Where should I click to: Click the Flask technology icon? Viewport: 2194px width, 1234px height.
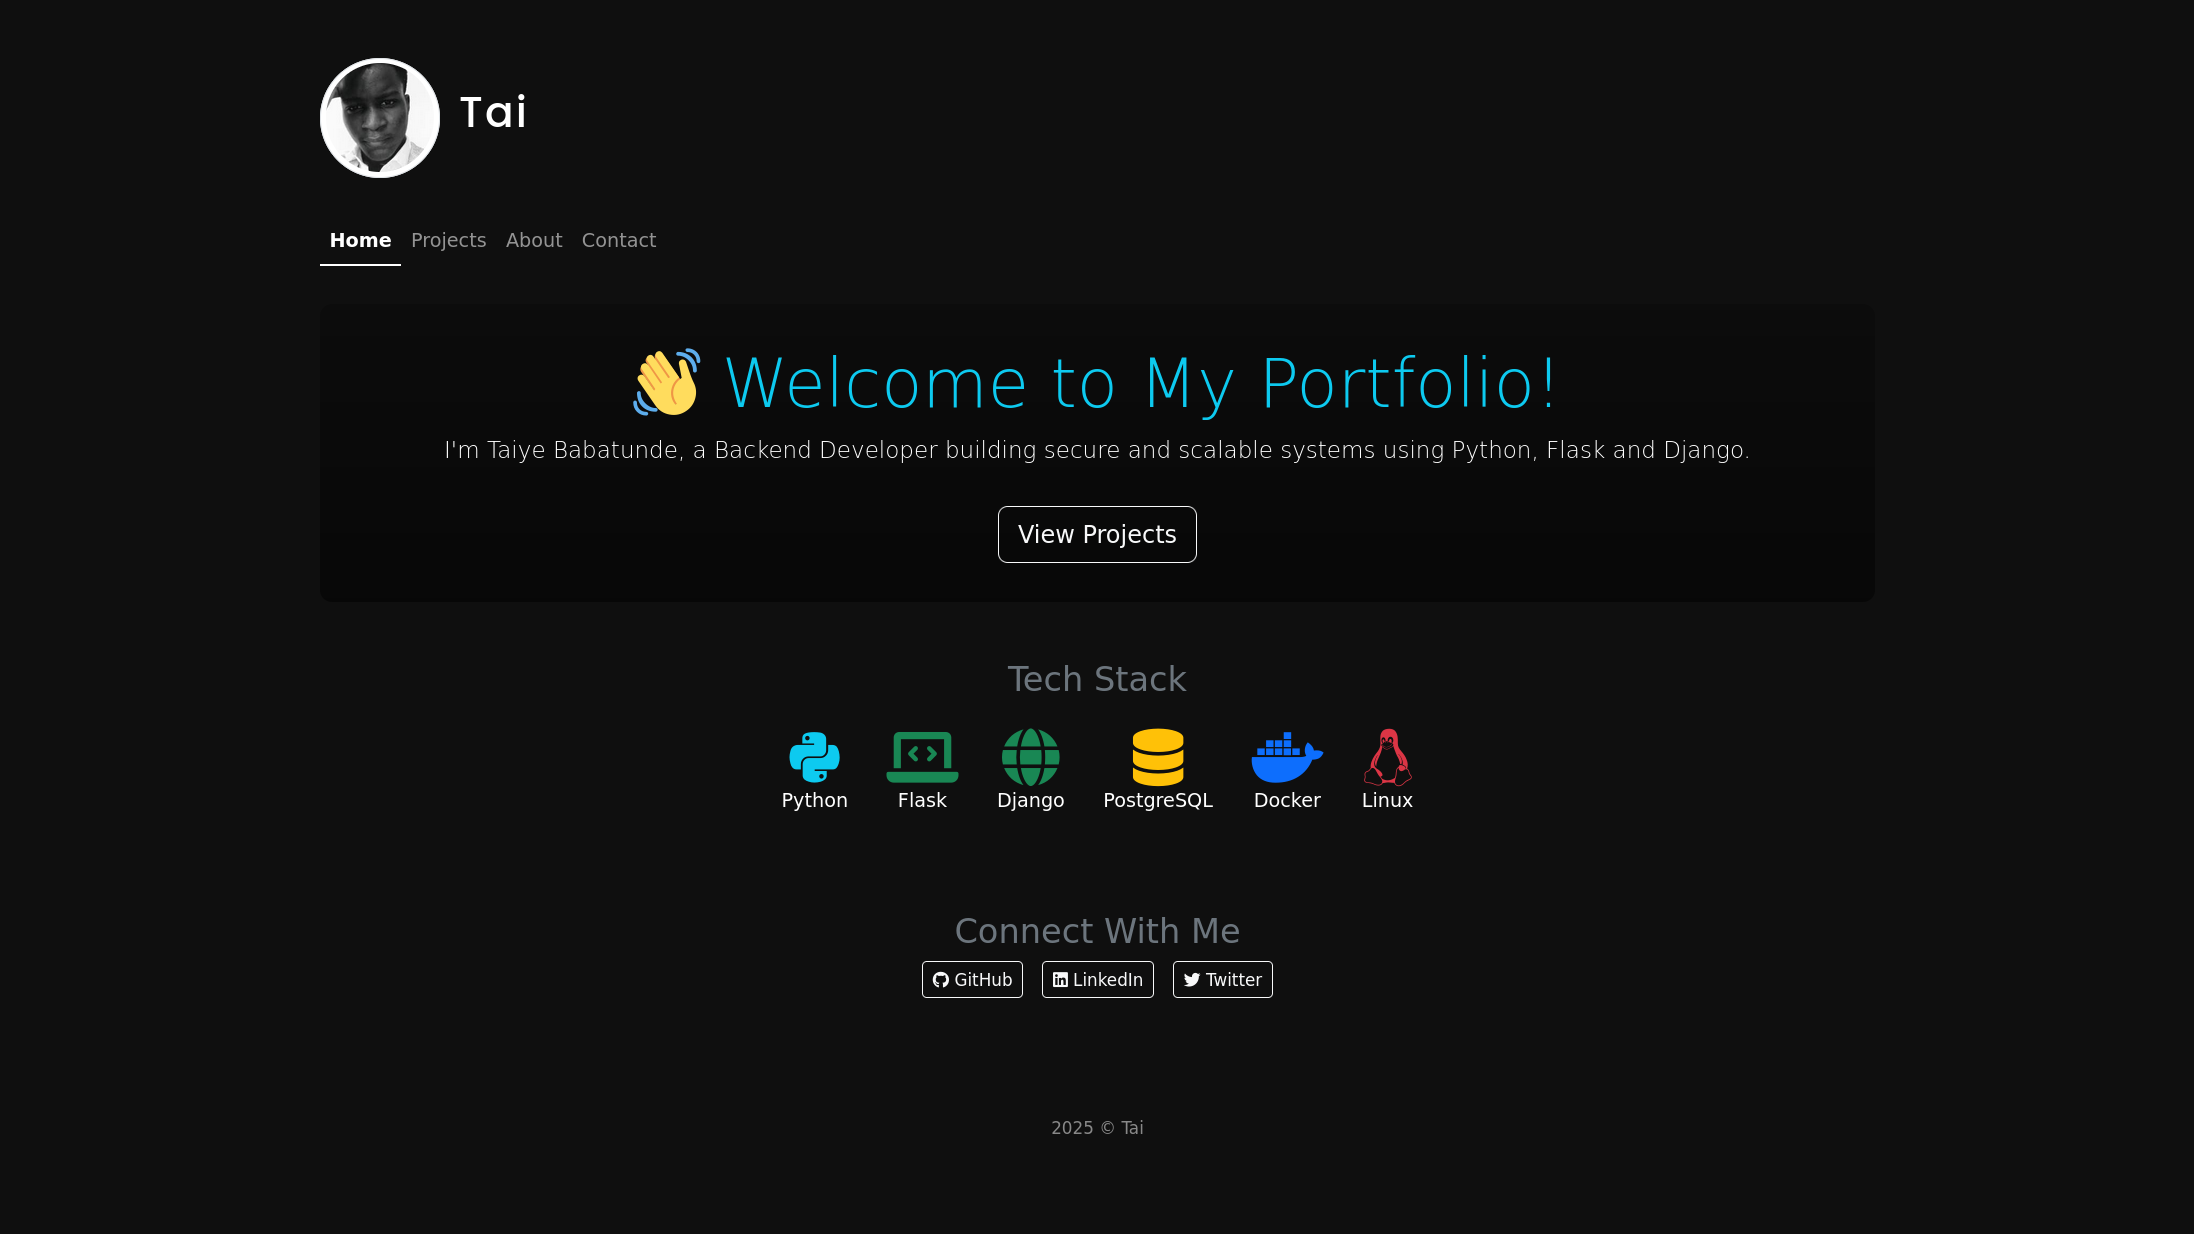coord(921,757)
